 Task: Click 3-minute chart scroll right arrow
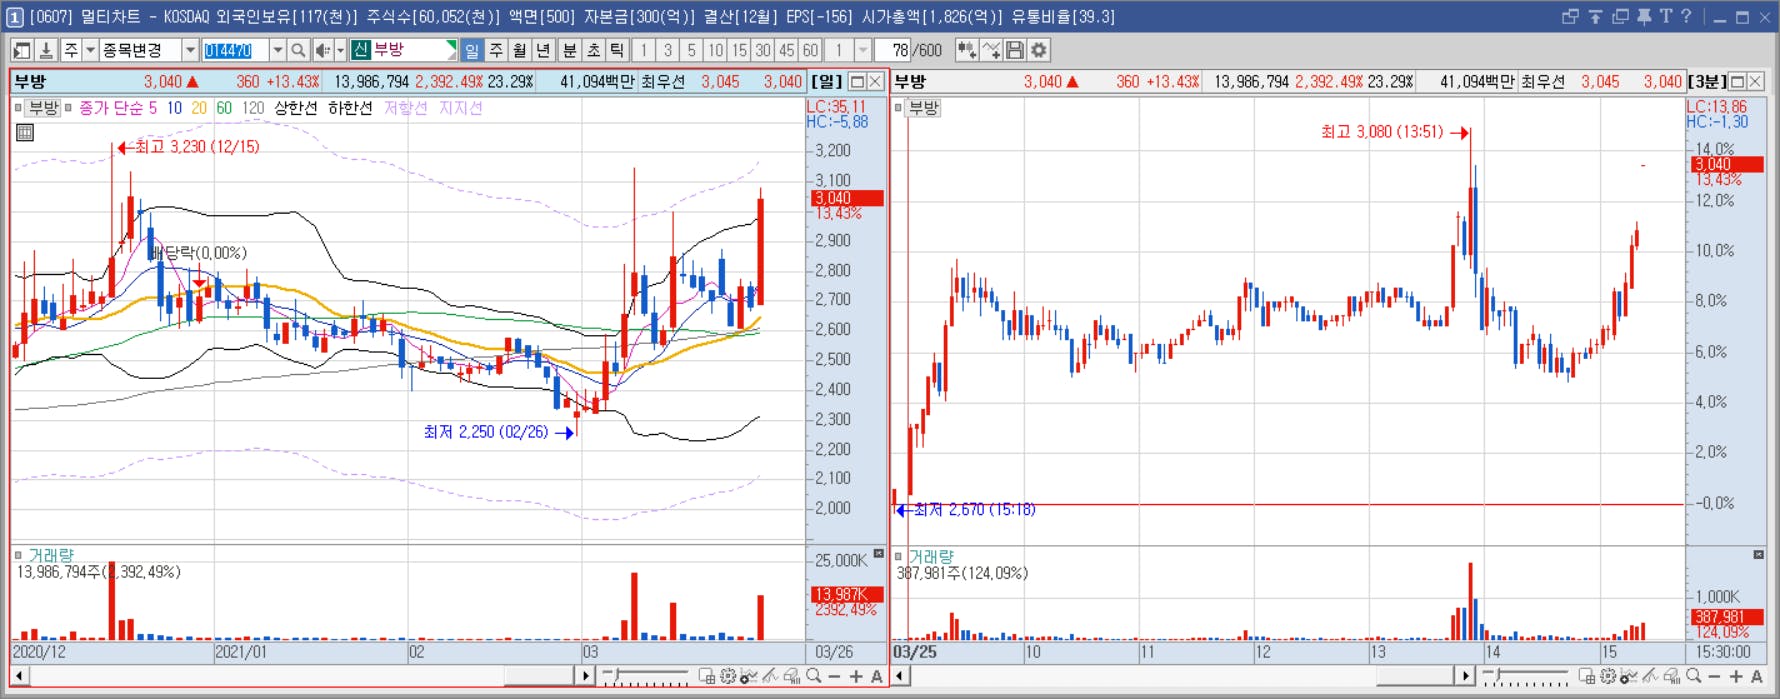point(1466,676)
